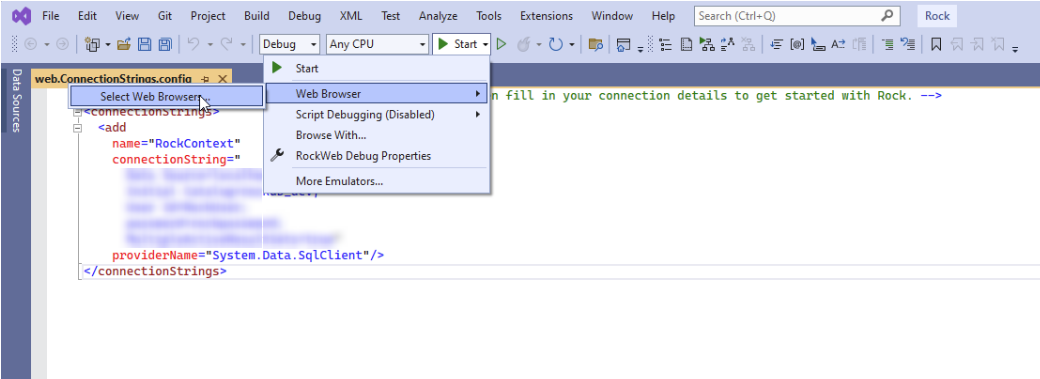Open the Help menu

[x=663, y=15]
